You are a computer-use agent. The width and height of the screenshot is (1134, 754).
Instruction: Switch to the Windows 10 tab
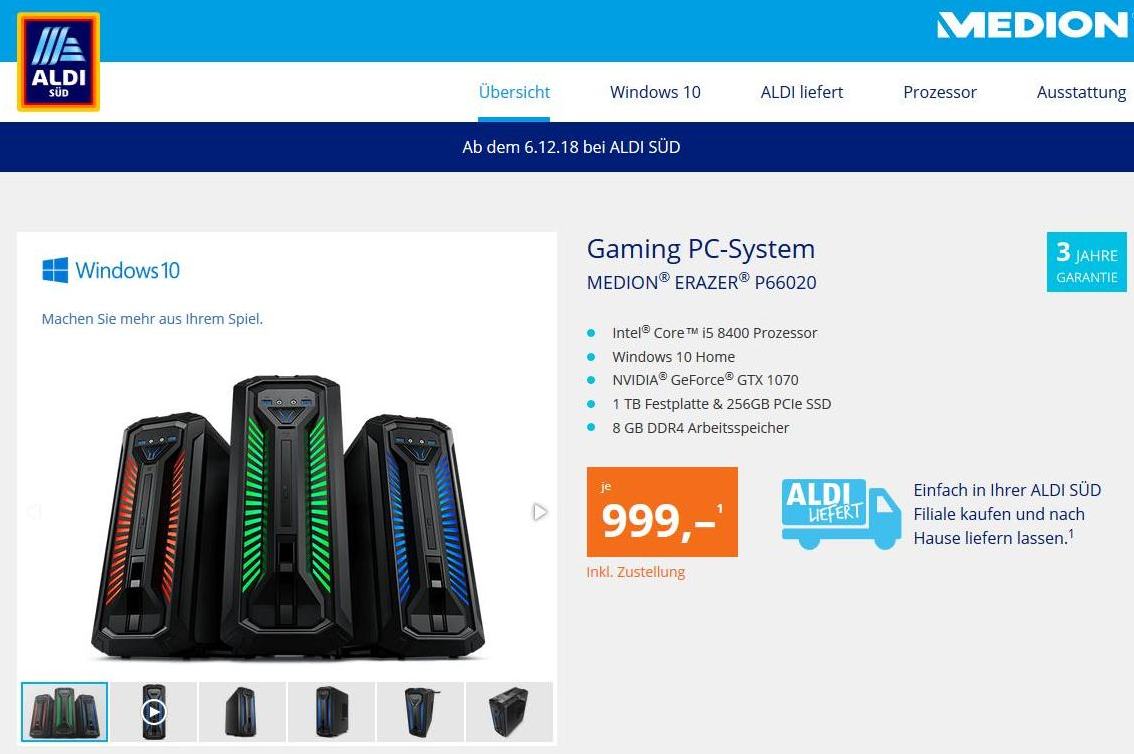[x=655, y=93]
